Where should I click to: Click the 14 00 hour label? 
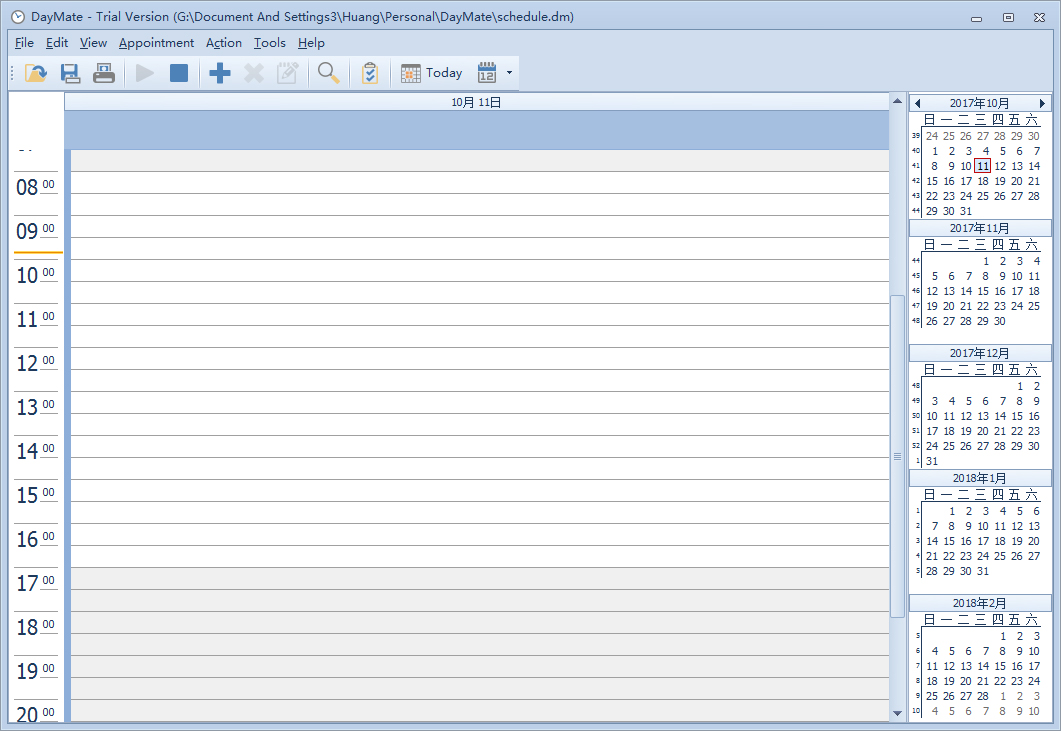pyautogui.click(x=36, y=451)
